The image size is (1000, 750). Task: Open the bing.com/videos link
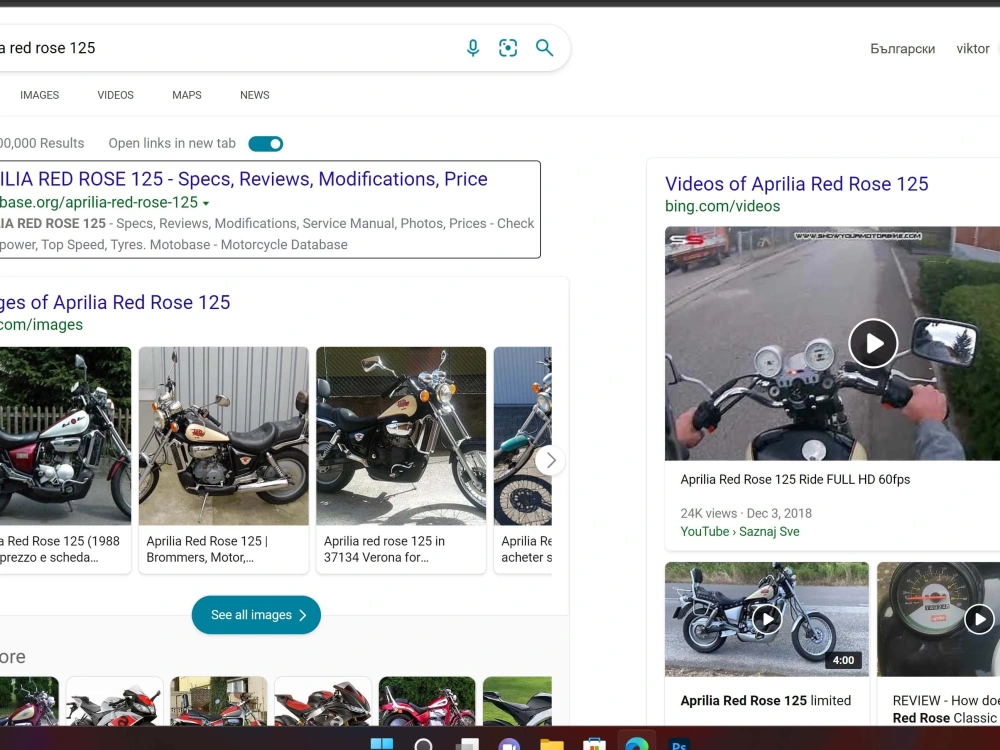click(723, 206)
